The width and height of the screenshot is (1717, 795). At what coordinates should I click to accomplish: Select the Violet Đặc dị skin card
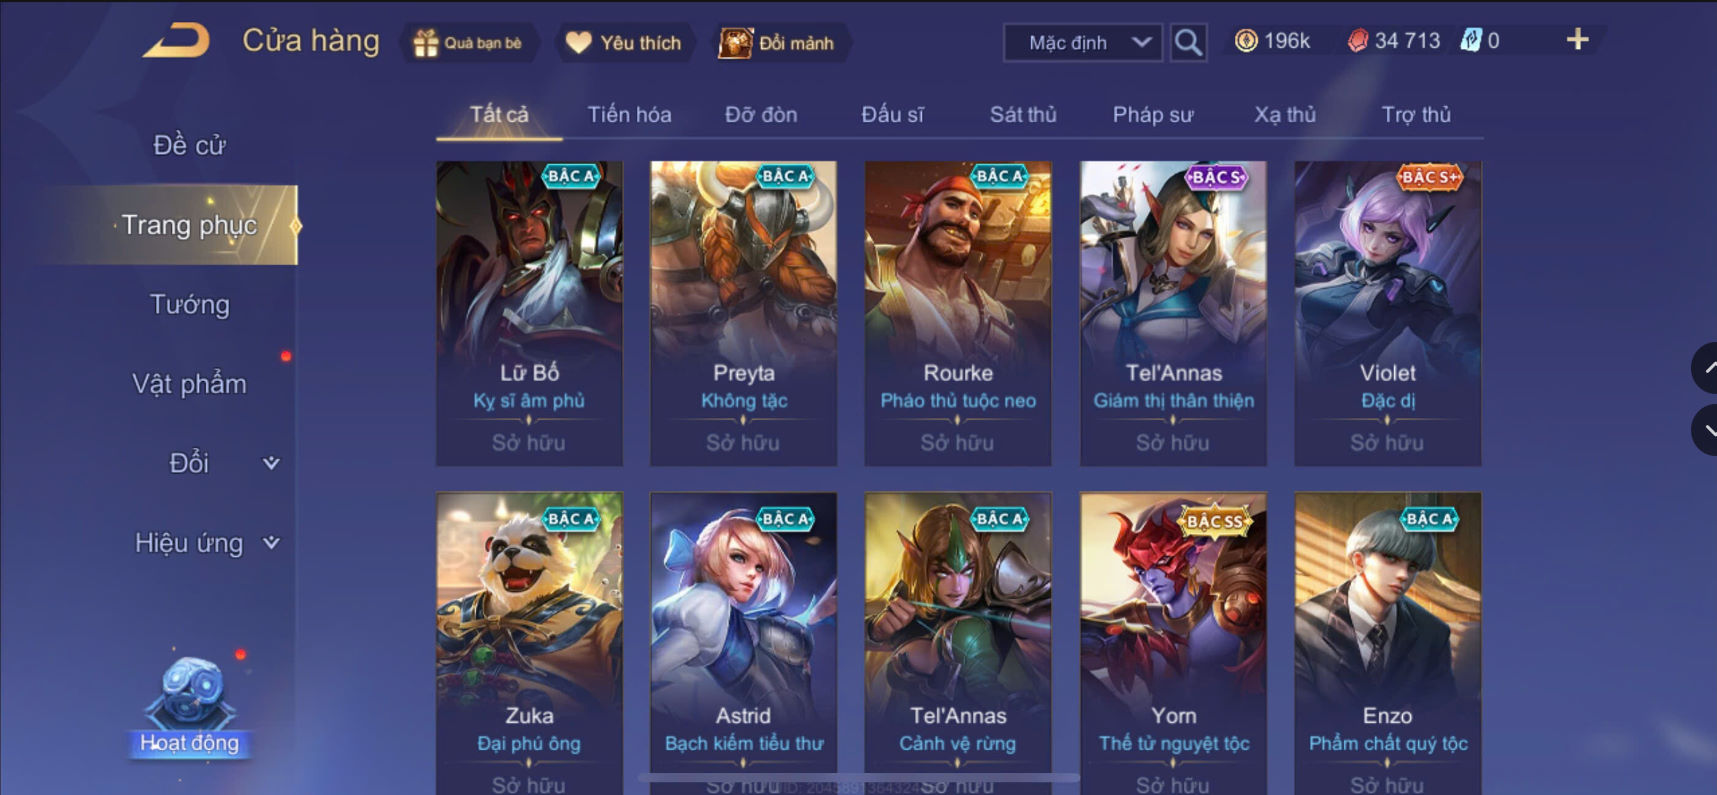click(1387, 313)
